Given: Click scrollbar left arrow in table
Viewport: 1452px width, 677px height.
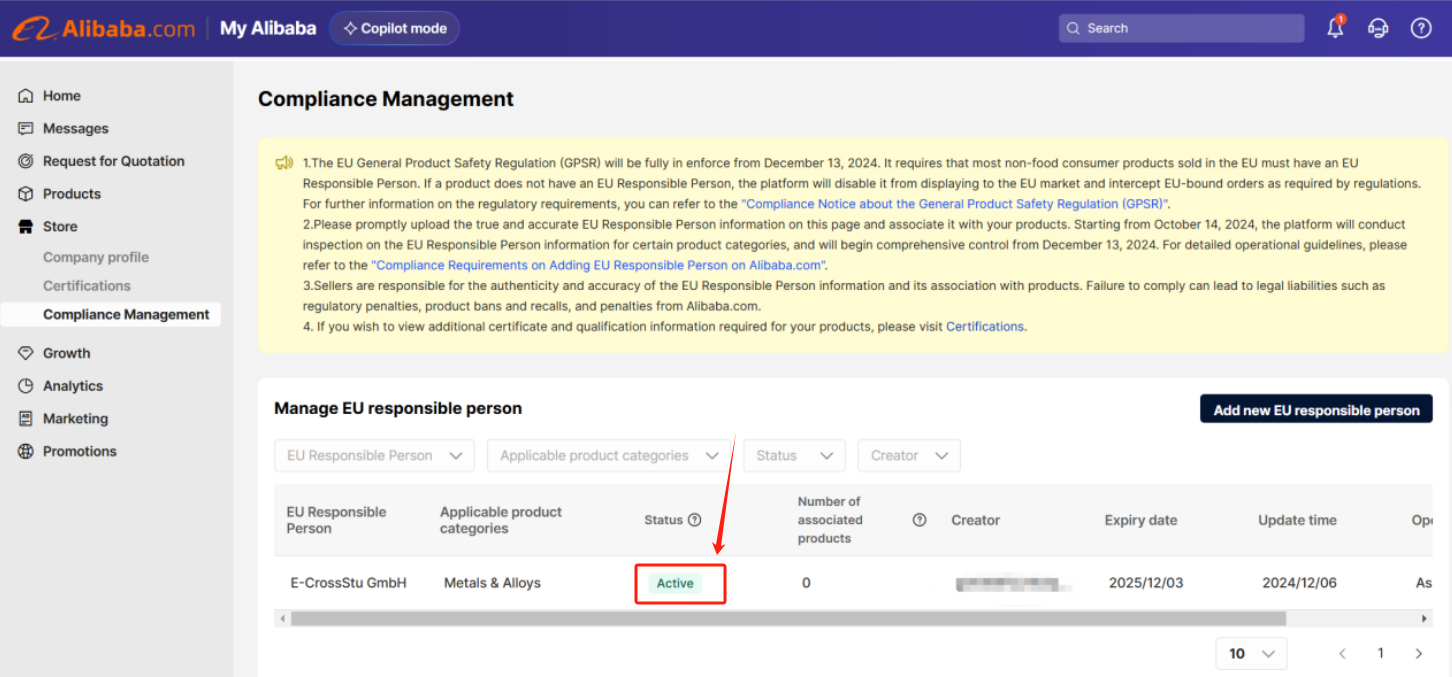Looking at the screenshot, I should (283, 619).
